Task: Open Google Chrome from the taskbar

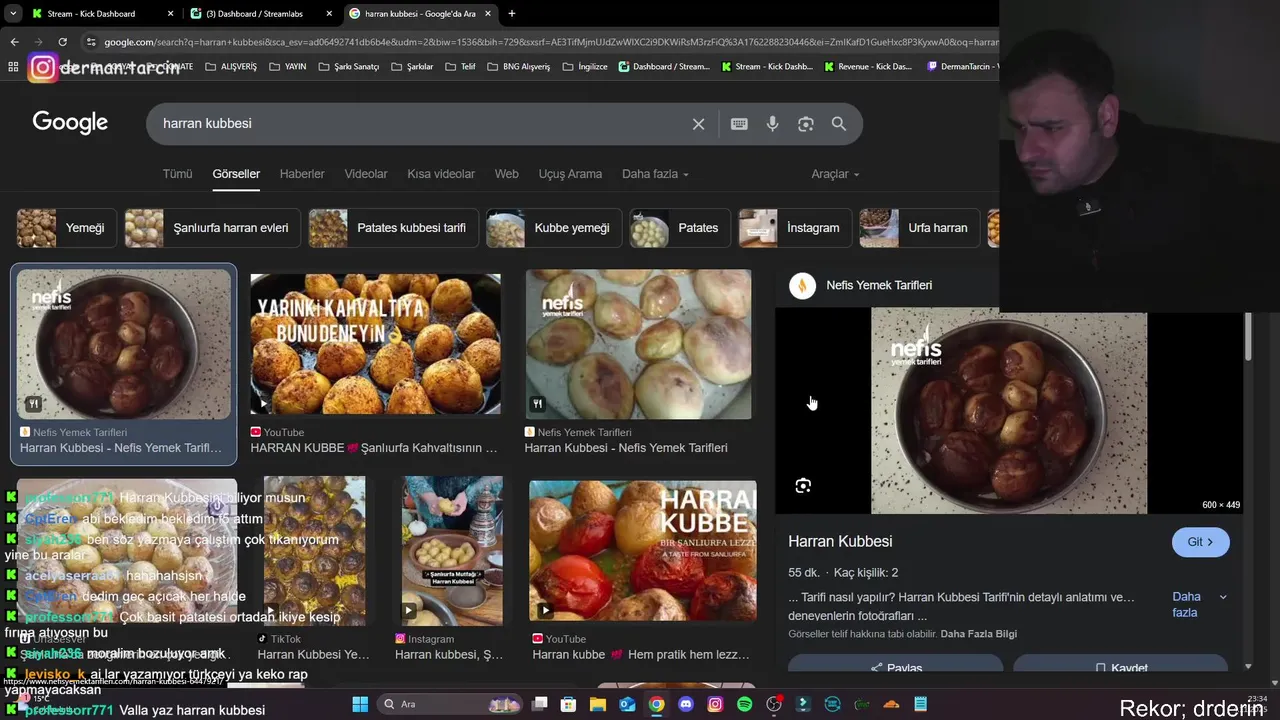Action: (x=656, y=704)
